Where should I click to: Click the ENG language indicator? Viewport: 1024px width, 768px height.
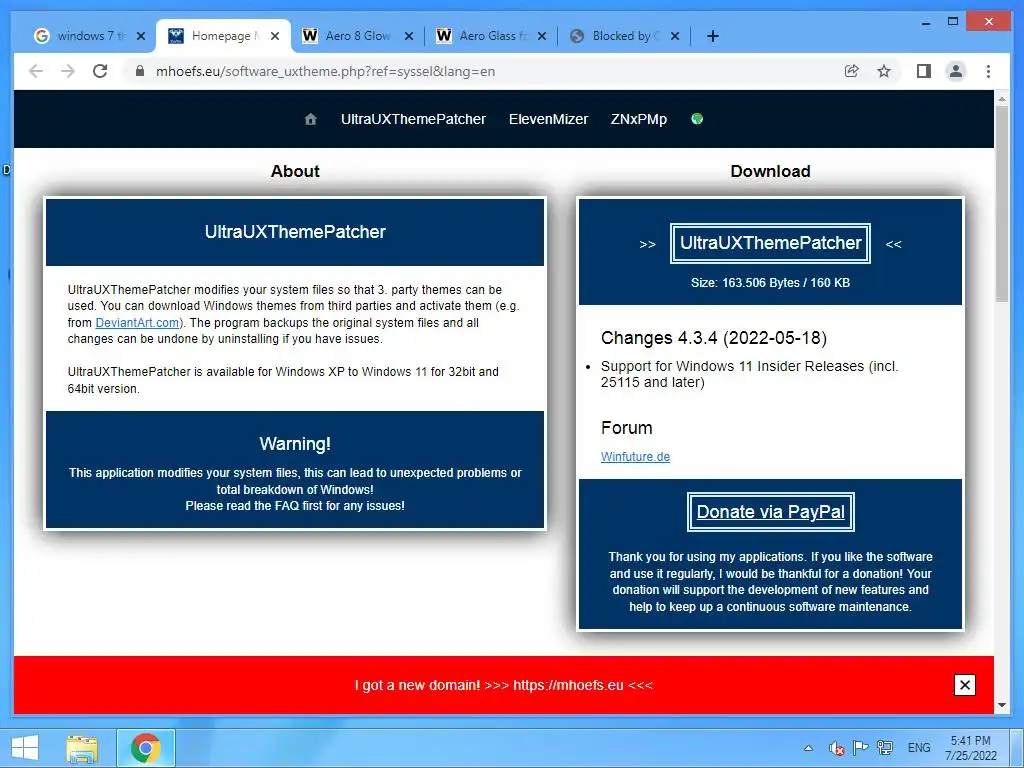[919, 748]
